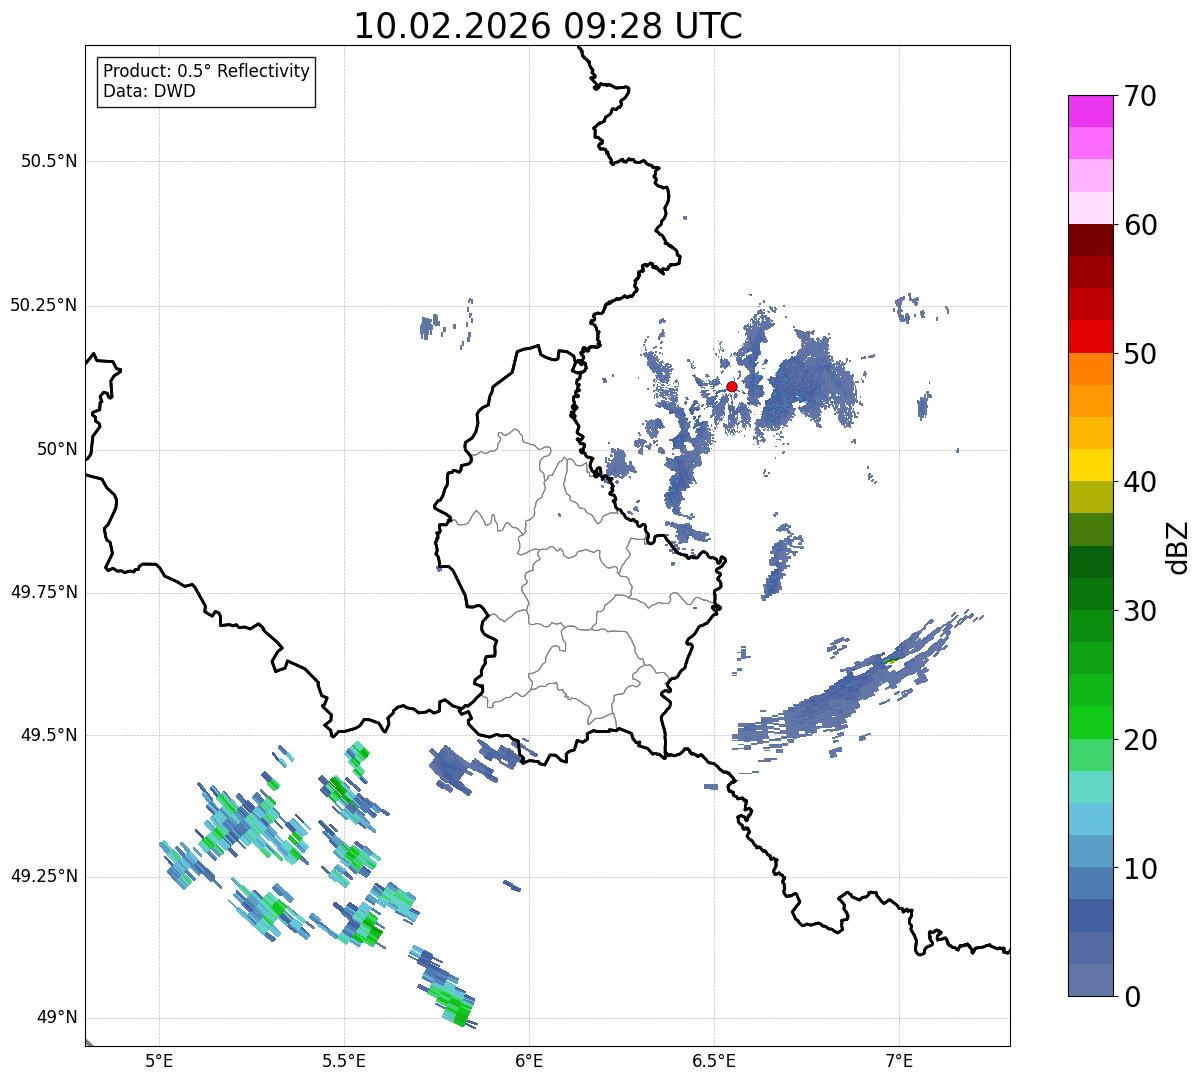
Task: Click the red radar site marker
Action: (x=732, y=386)
